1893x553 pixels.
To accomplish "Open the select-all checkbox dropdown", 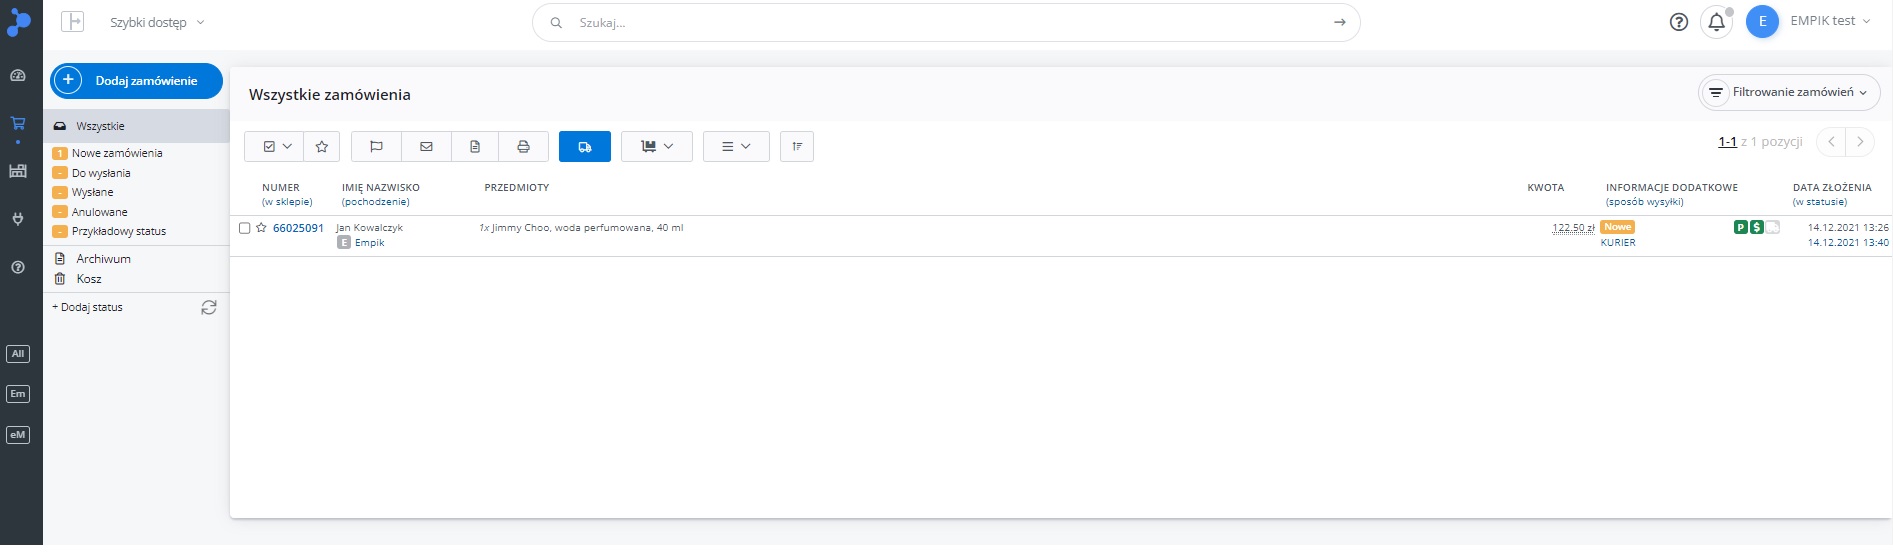I will [276, 147].
